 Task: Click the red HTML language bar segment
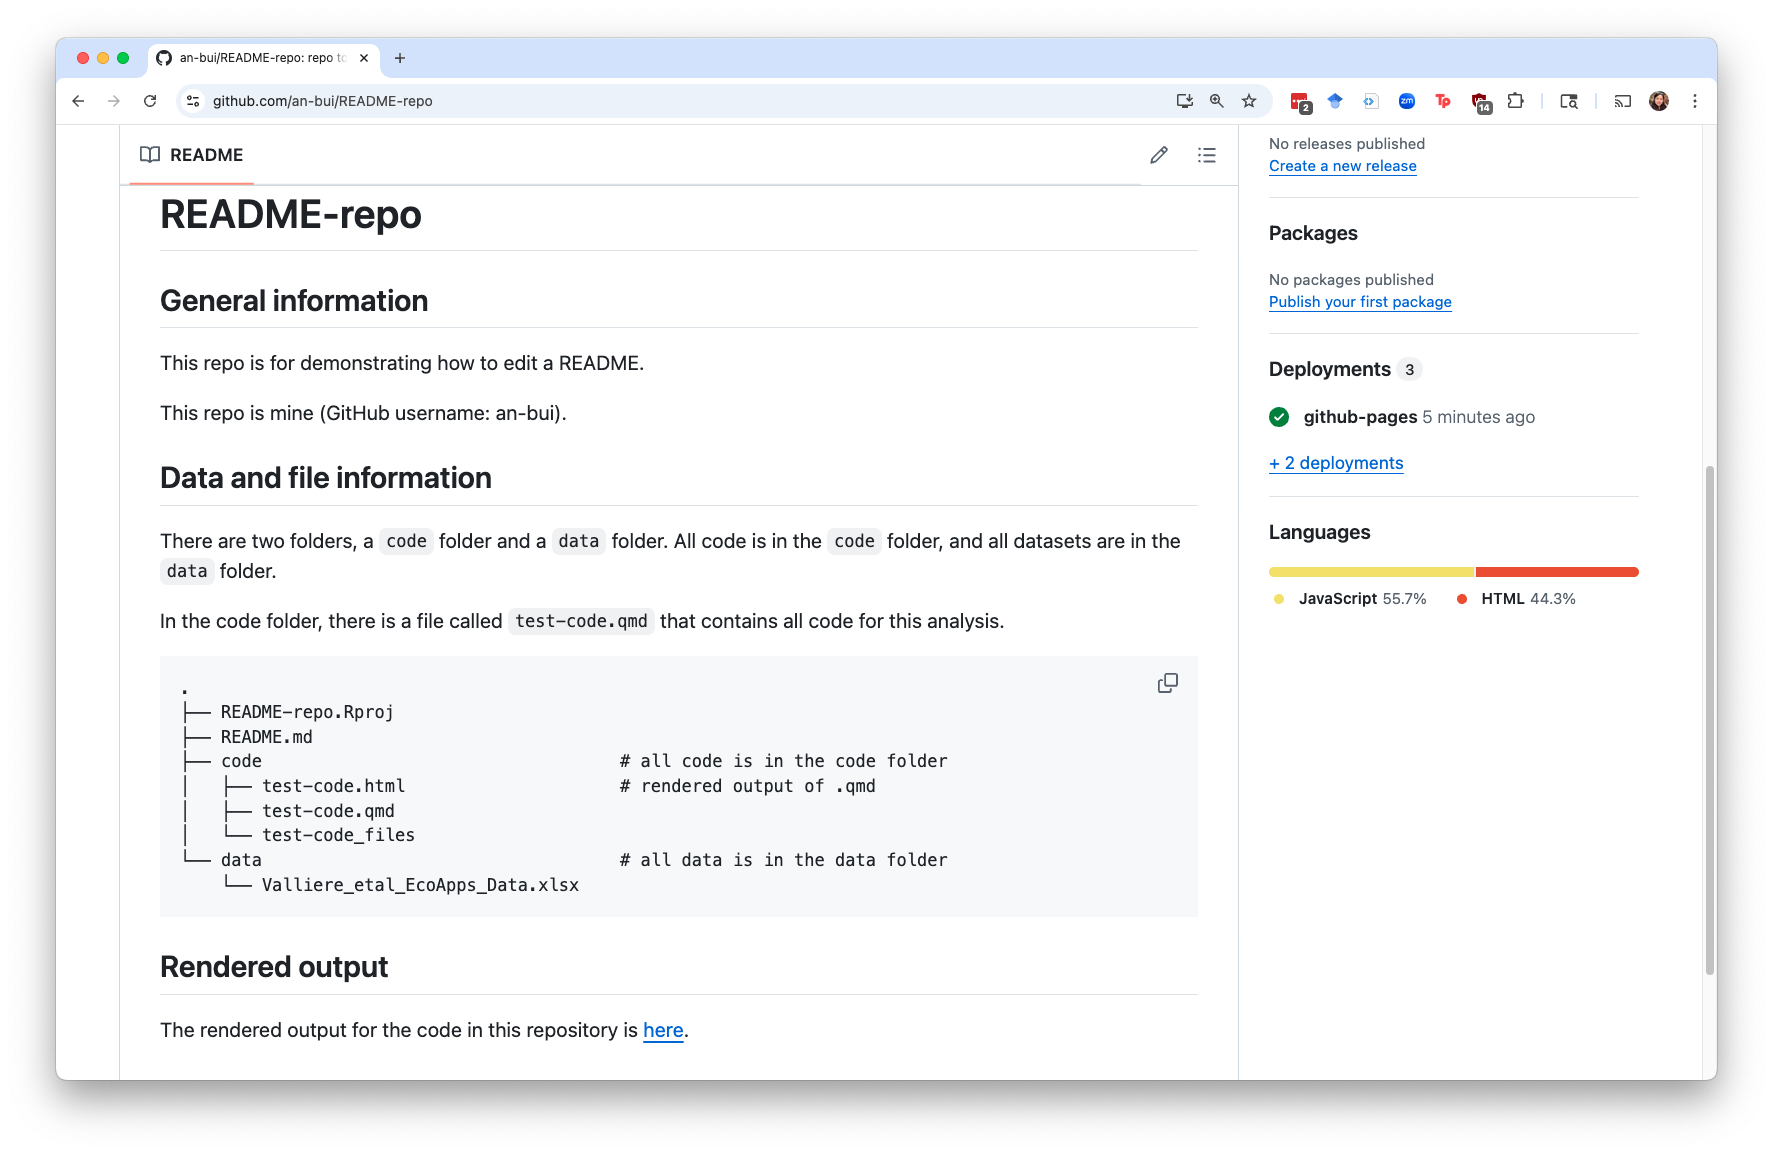pos(1556,572)
